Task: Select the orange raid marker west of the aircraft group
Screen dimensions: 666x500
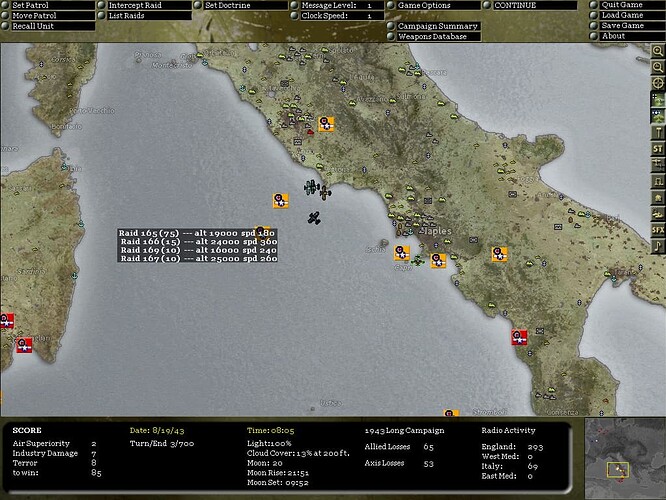Action: pyautogui.click(x=280, y=201)
